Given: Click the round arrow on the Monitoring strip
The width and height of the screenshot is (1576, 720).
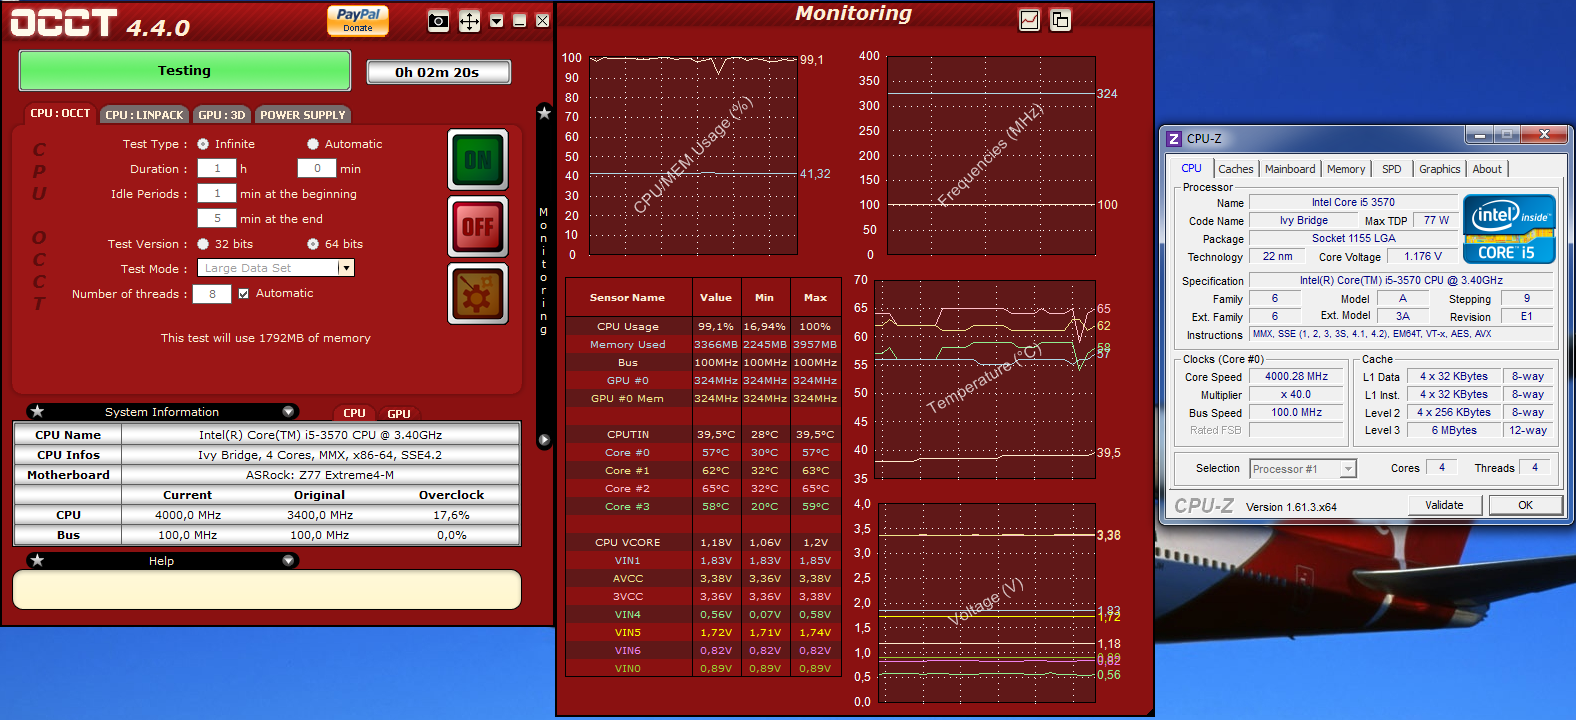Looking at the screenshot, I should [544, 440].
